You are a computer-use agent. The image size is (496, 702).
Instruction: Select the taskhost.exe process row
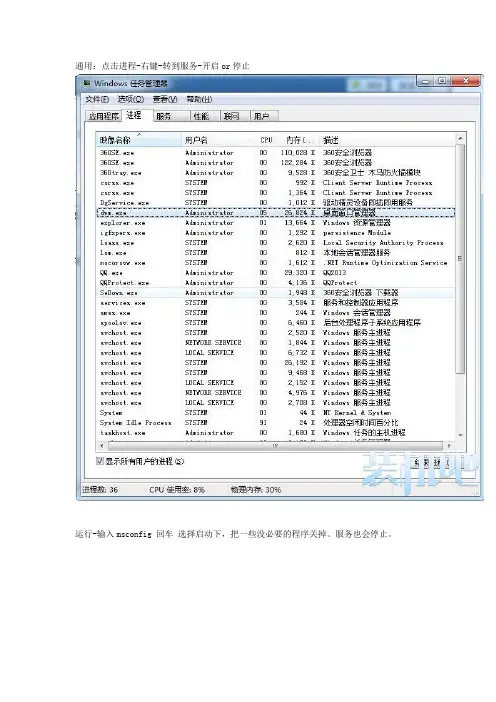point(276,433)
